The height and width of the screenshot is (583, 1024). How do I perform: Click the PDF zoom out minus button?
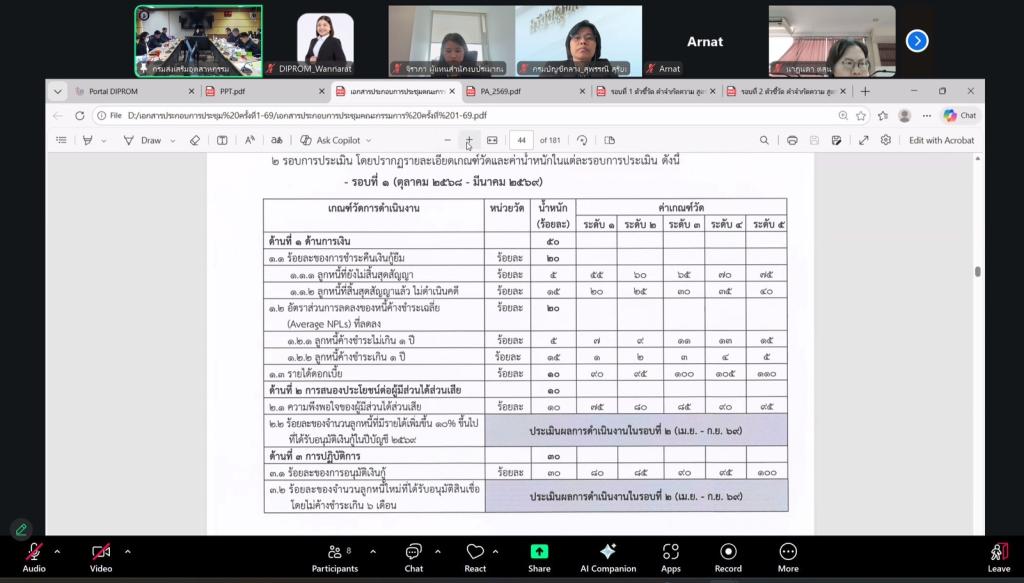pos(447,140)
